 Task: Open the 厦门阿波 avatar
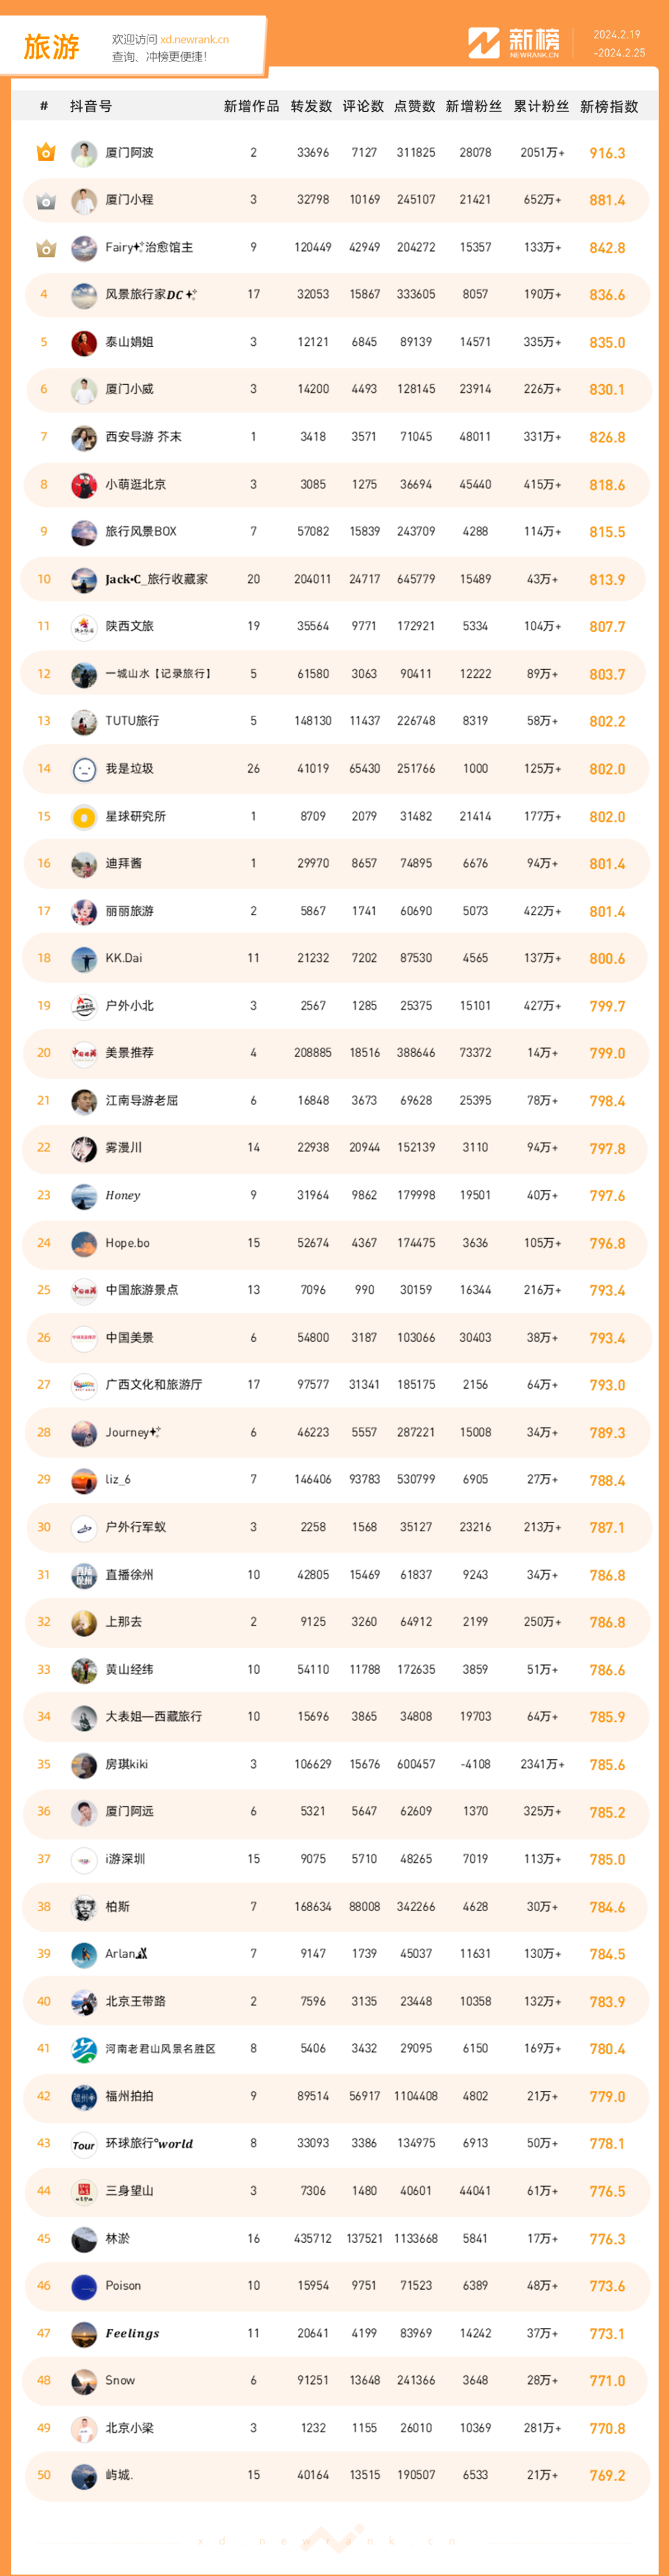click(x=84, y=153)
